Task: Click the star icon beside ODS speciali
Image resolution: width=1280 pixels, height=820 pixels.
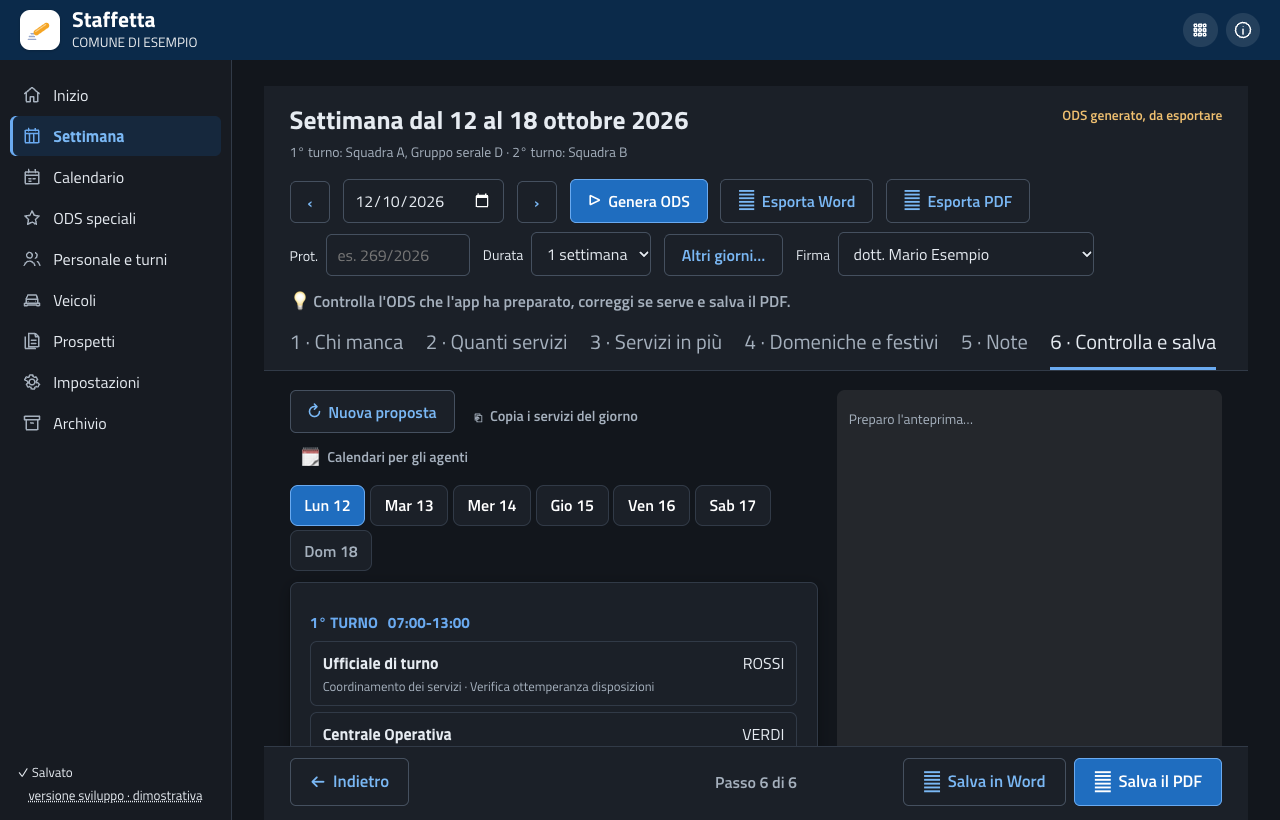Action: [32, 218]
